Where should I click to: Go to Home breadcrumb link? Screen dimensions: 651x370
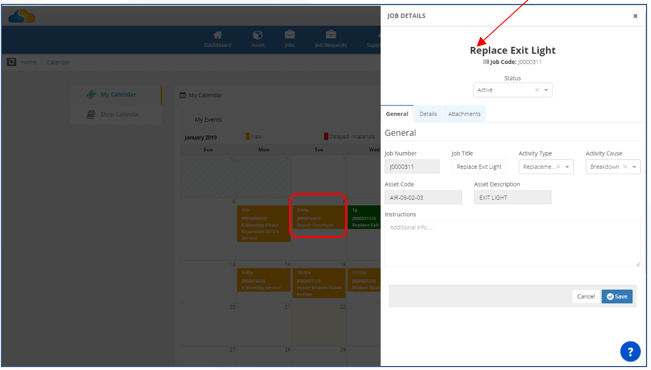[29, 62]
